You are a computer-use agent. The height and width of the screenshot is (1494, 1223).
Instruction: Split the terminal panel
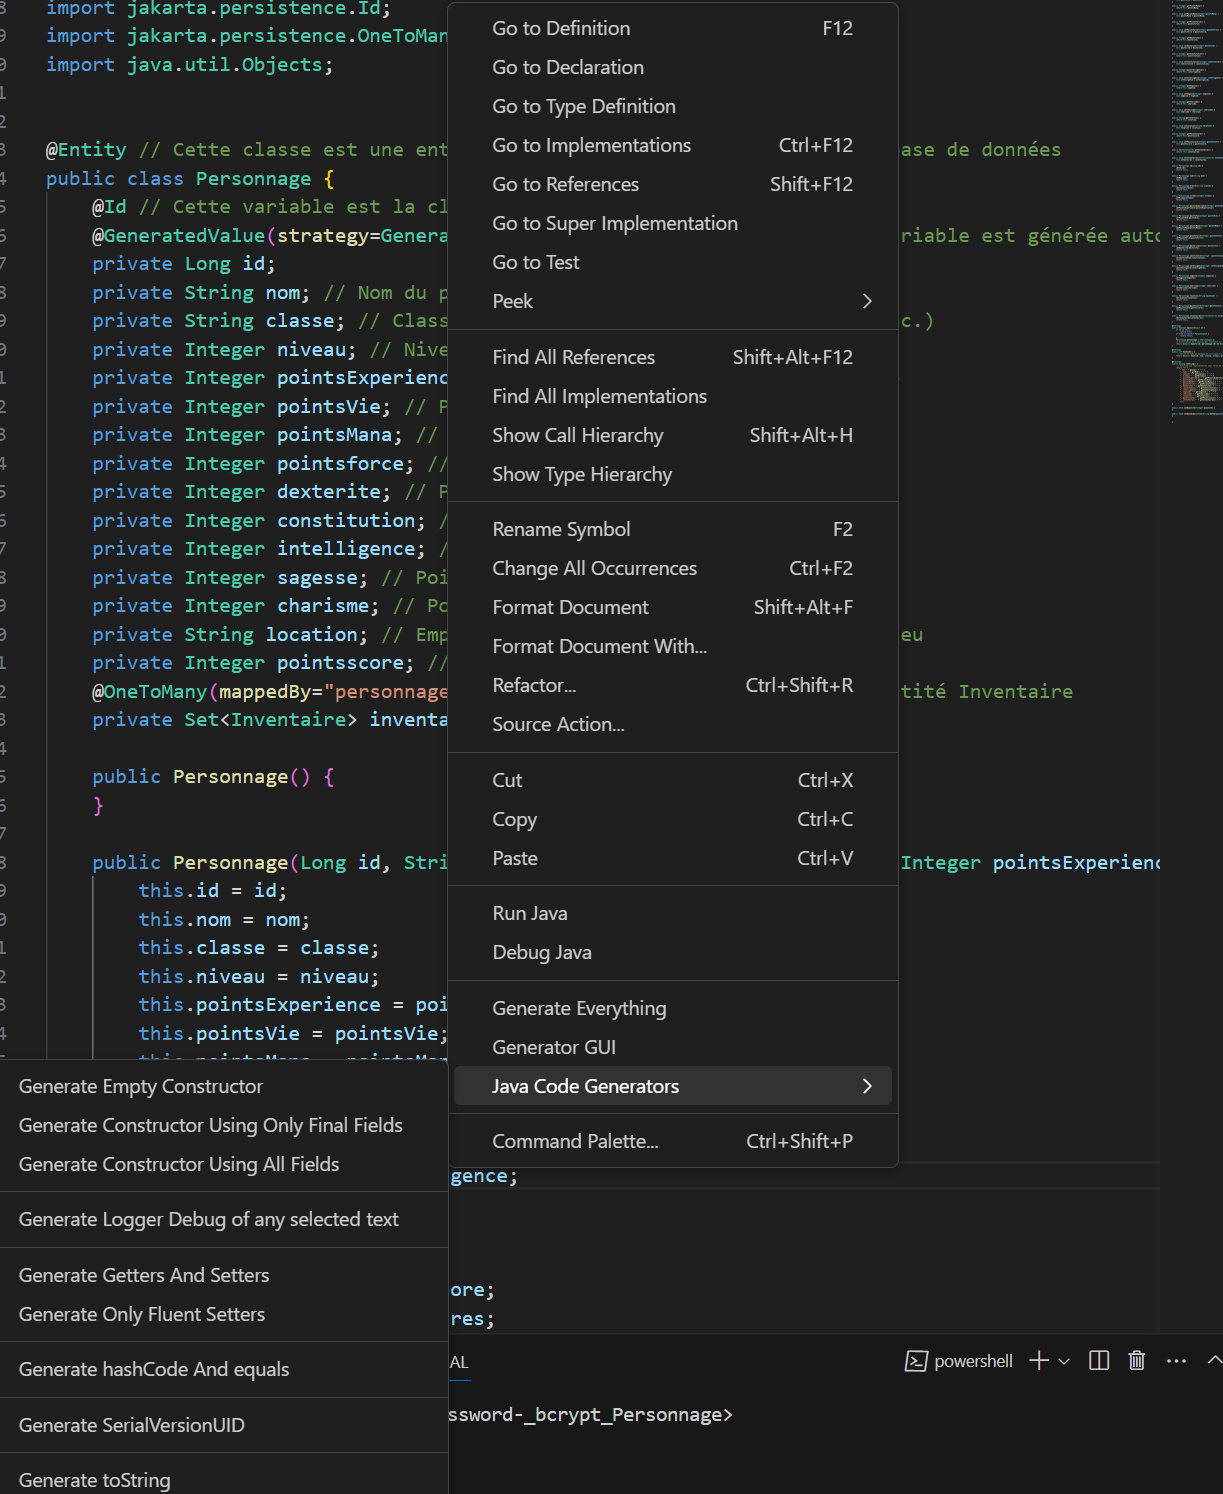(1099, 1360)
